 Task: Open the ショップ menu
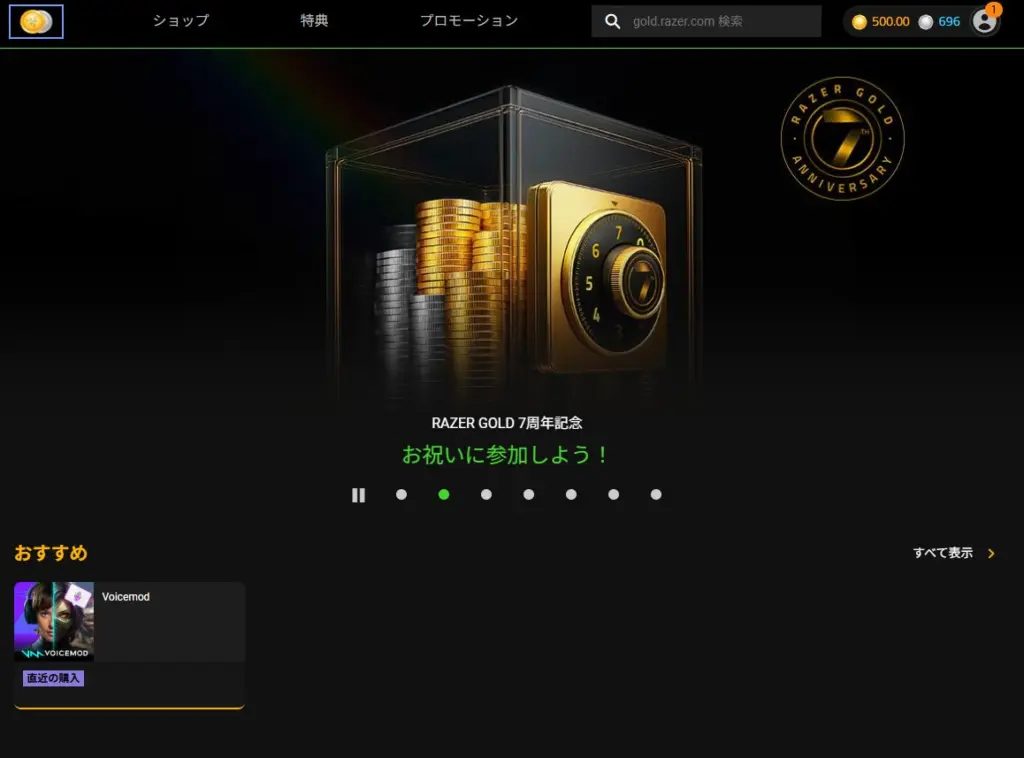pos(181,21)
